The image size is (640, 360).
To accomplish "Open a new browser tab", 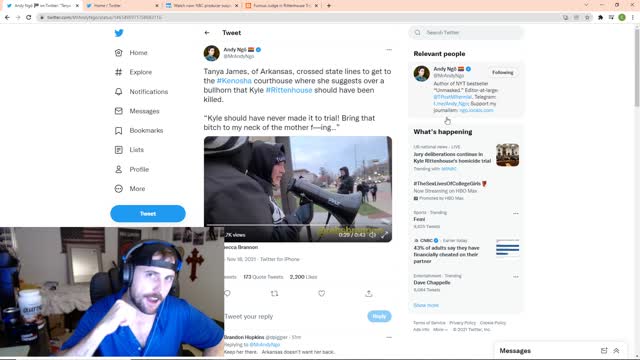I will coord(329,6).
